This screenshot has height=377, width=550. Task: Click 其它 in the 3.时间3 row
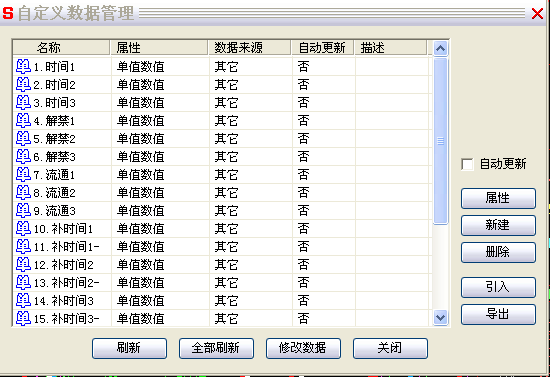coord(226,103)
